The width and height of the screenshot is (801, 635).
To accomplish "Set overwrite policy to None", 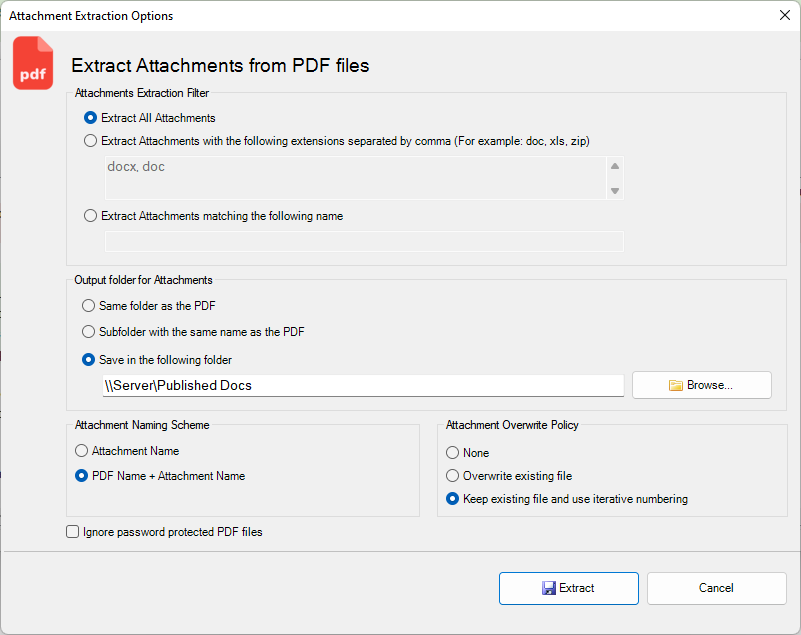I will (453, 453).
